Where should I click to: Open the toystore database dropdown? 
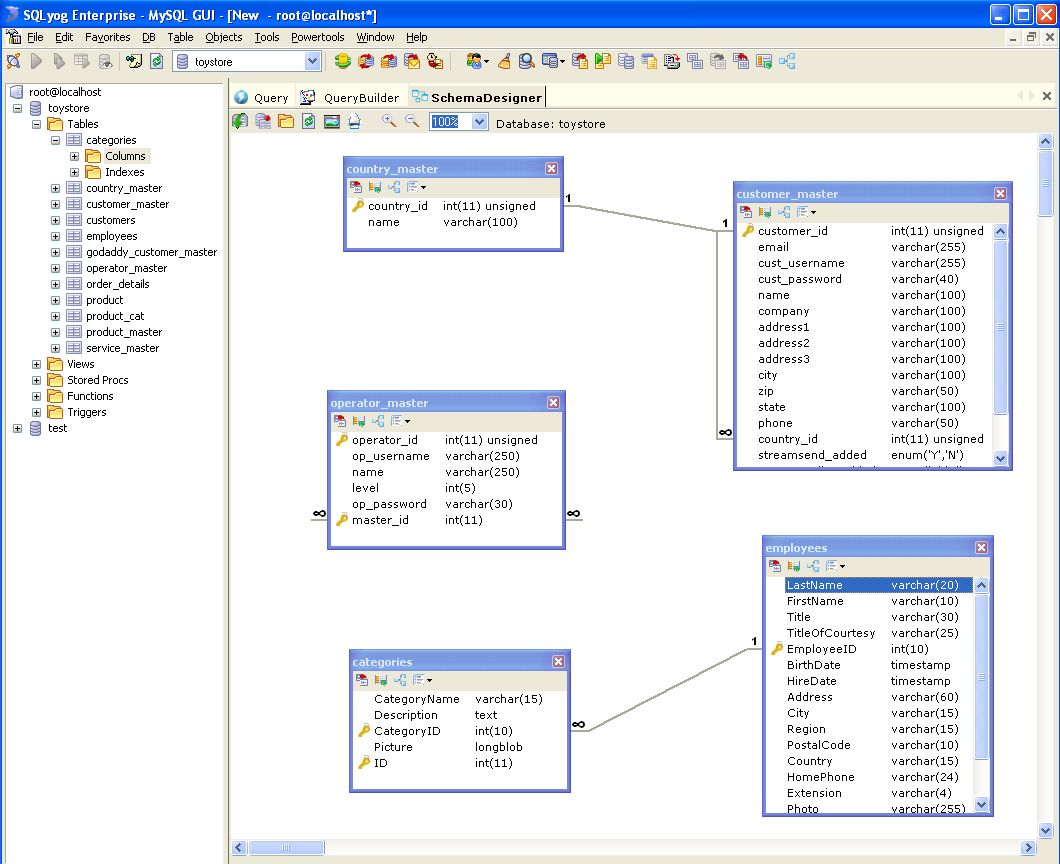click(312, 62)
